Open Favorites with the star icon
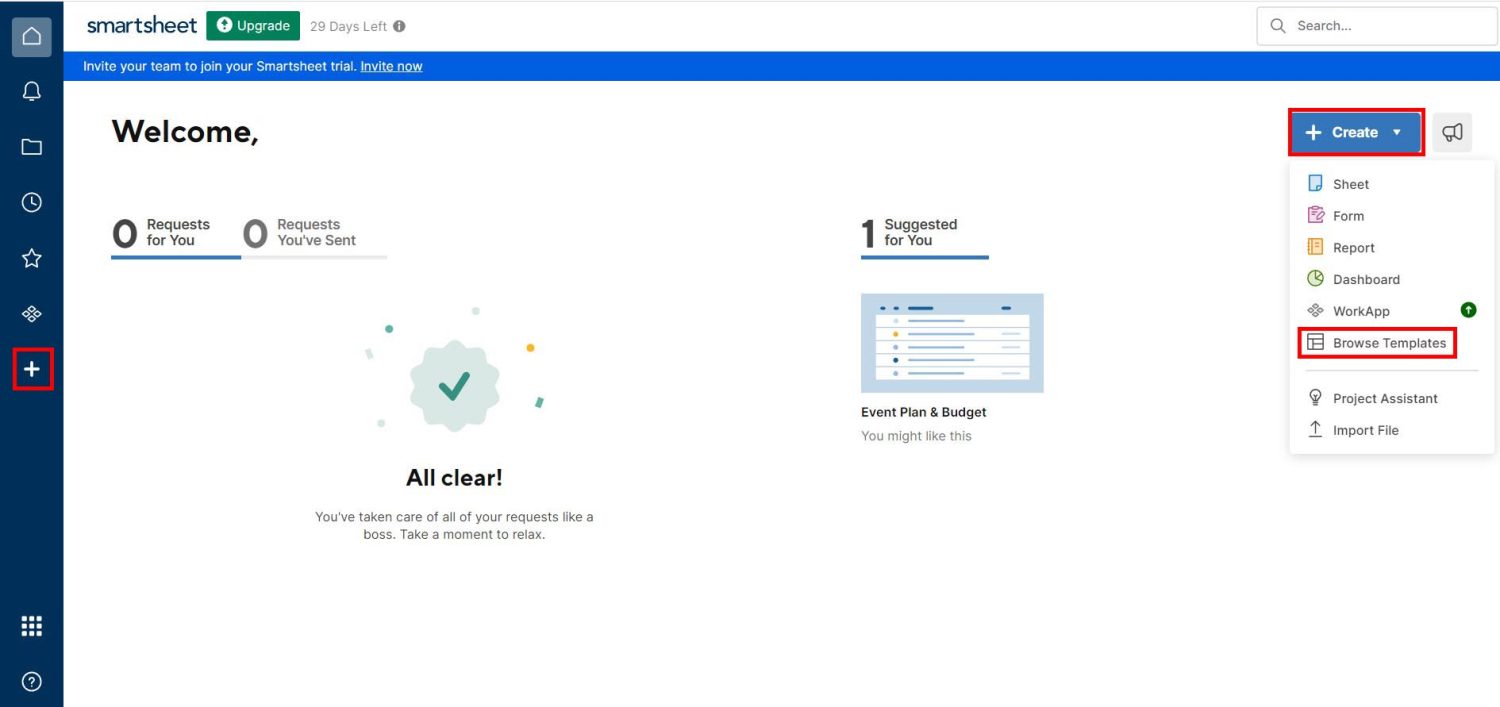The width and height of the screenshot is (1500, 707). point(31,257)
